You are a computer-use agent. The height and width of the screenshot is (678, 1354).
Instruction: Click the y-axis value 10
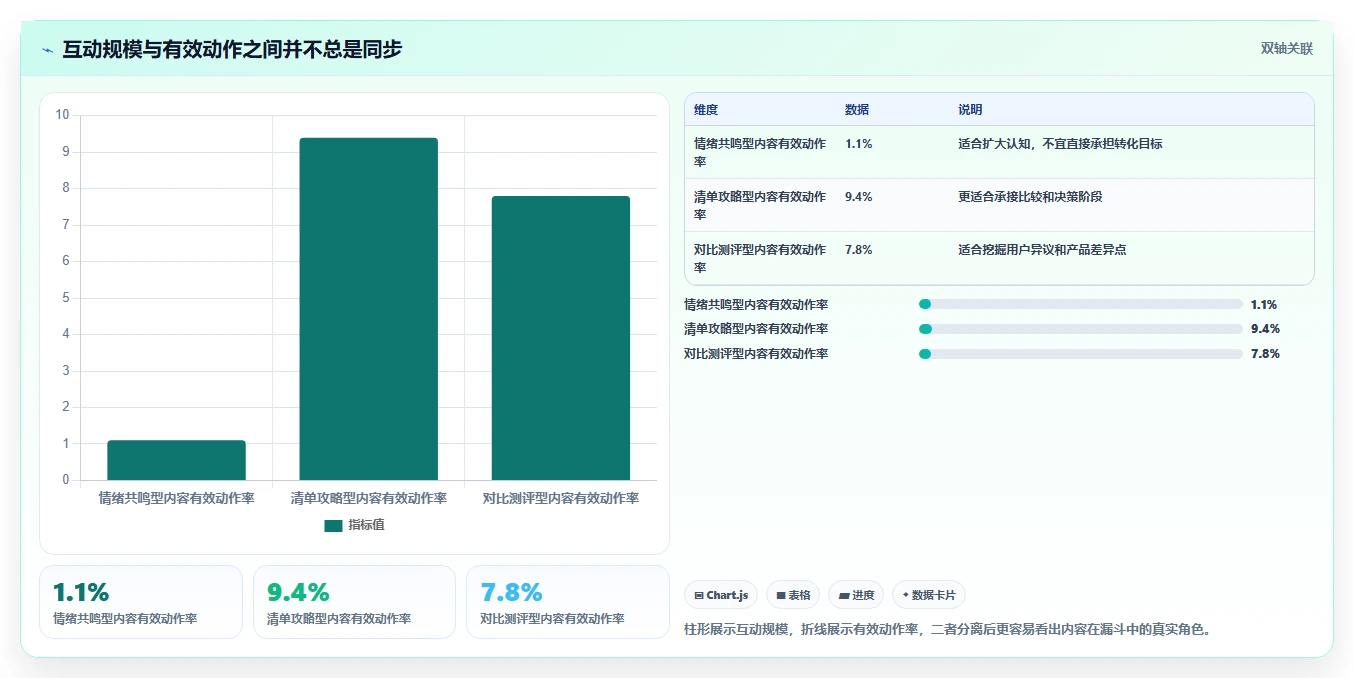click(x=62, y=115)
